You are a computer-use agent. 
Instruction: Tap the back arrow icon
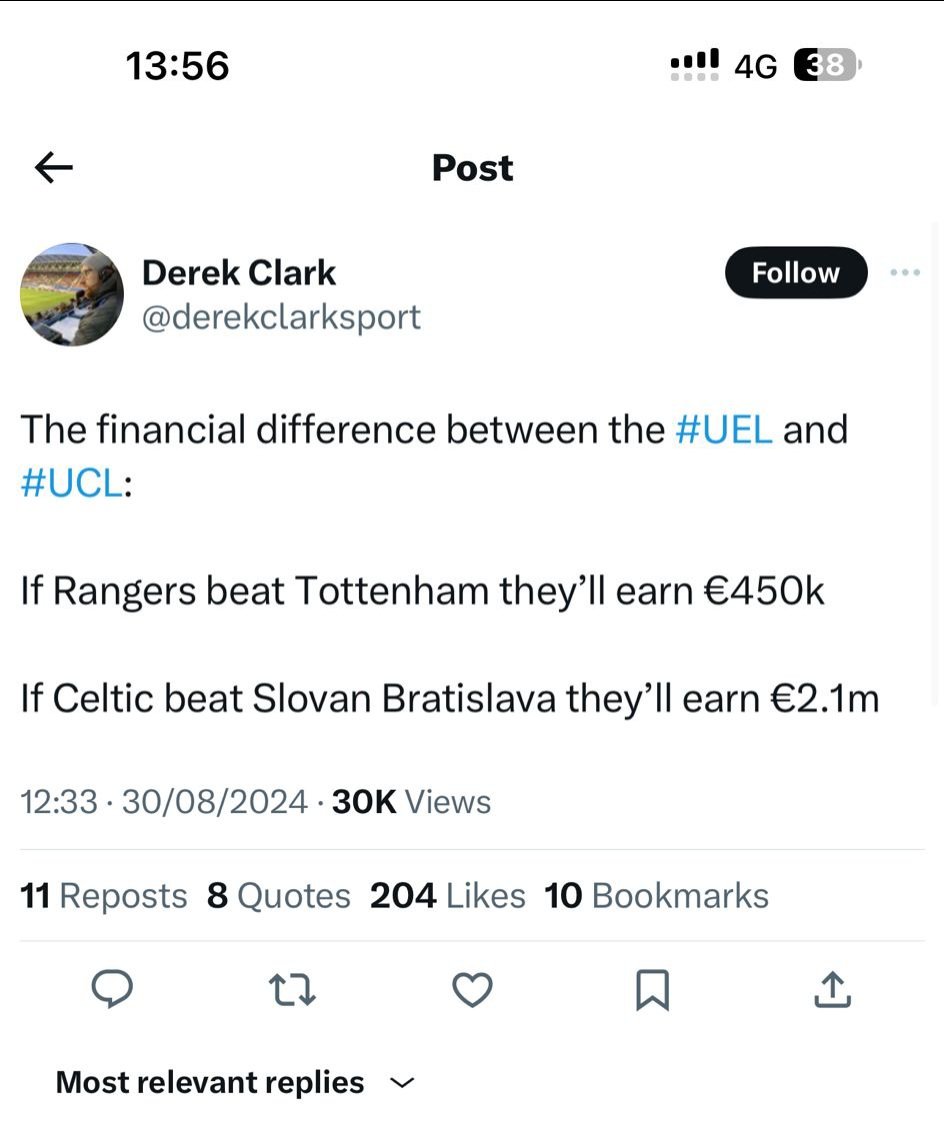(x=54, y=168)
